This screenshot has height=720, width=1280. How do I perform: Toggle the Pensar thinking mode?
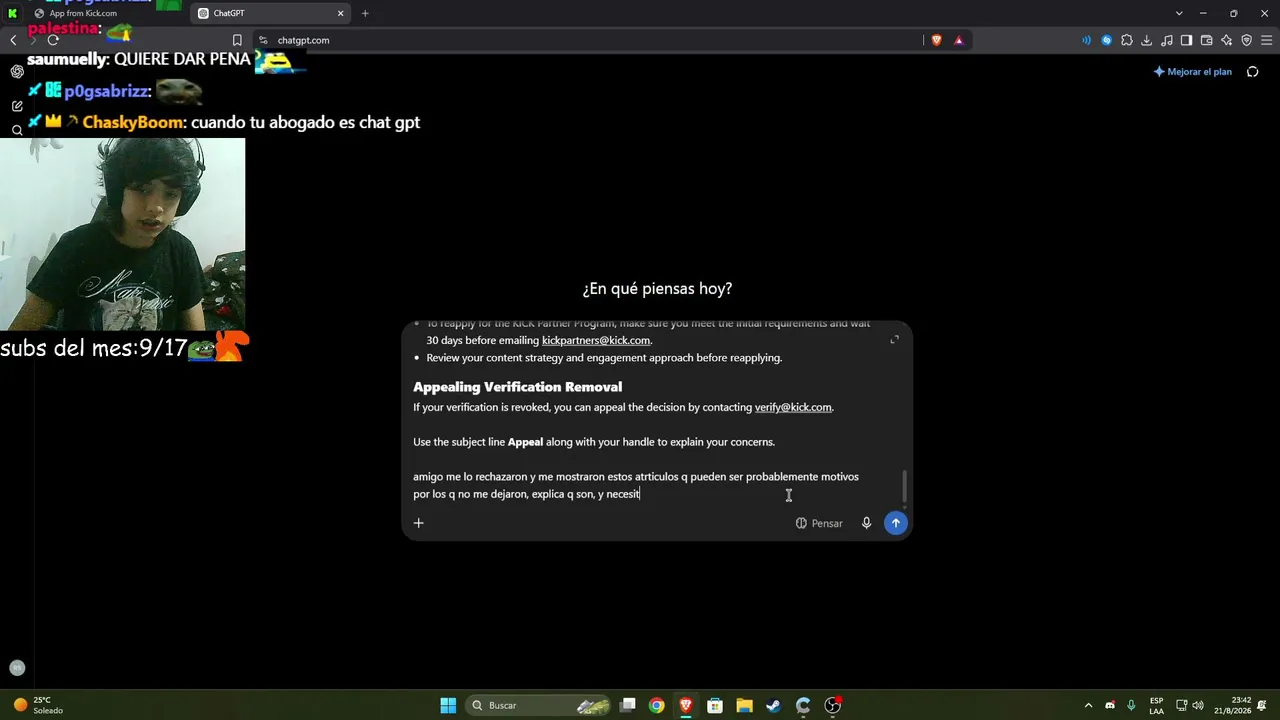click(819, 523)
